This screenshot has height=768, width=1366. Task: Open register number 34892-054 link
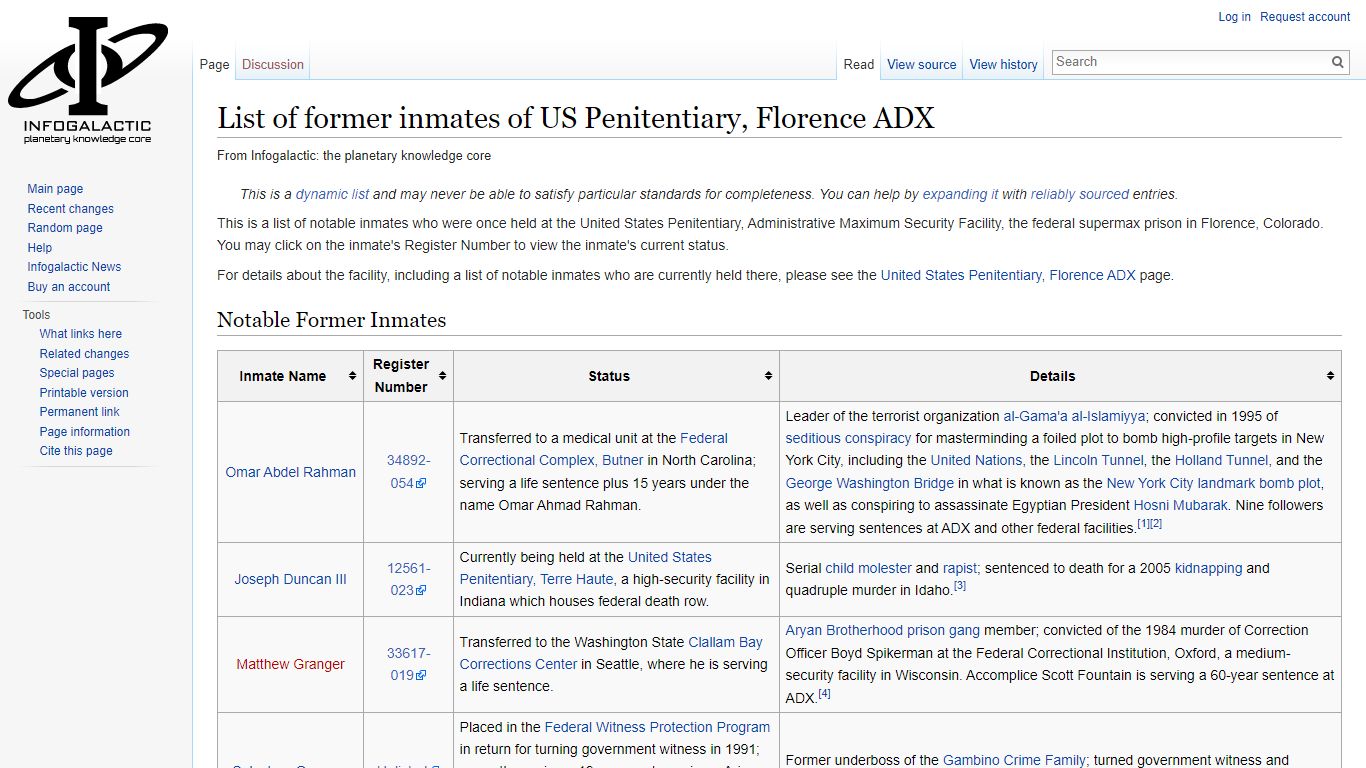pos(408,472)
